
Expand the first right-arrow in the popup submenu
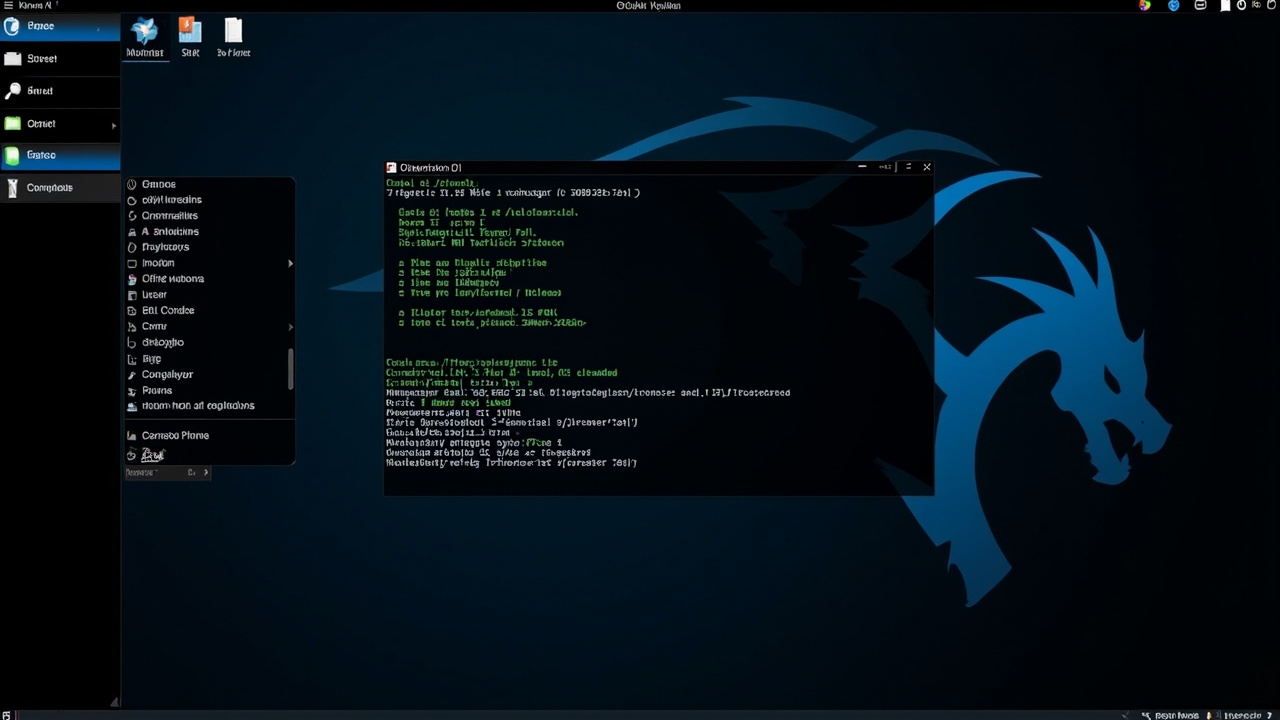(290, 263)
